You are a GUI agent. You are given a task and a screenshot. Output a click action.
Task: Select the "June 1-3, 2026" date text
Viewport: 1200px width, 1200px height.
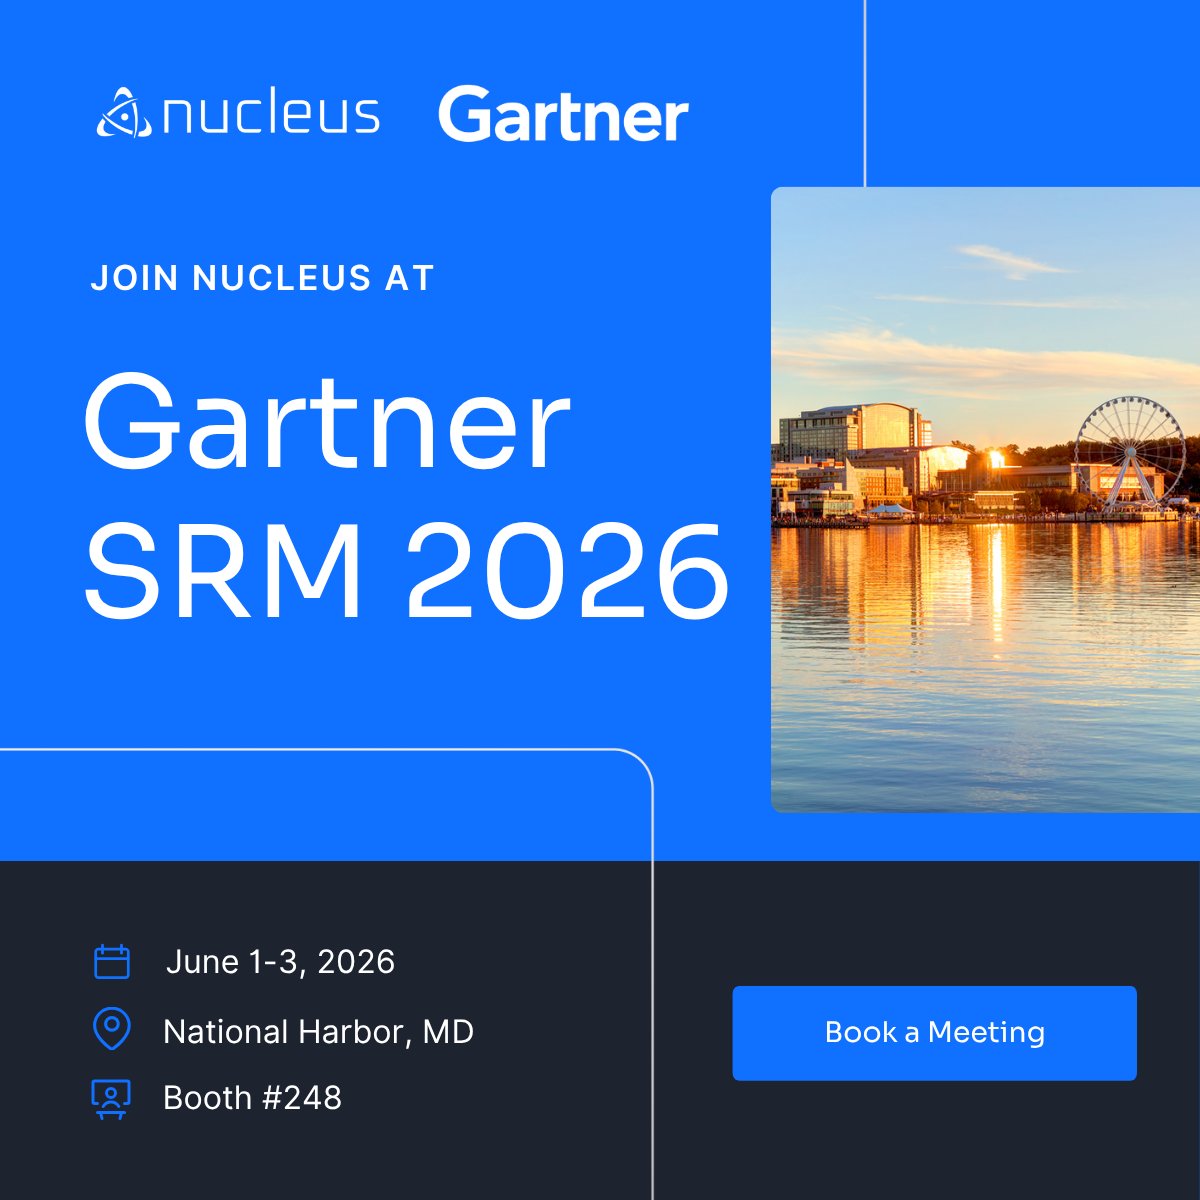click(x=281, y=962)
